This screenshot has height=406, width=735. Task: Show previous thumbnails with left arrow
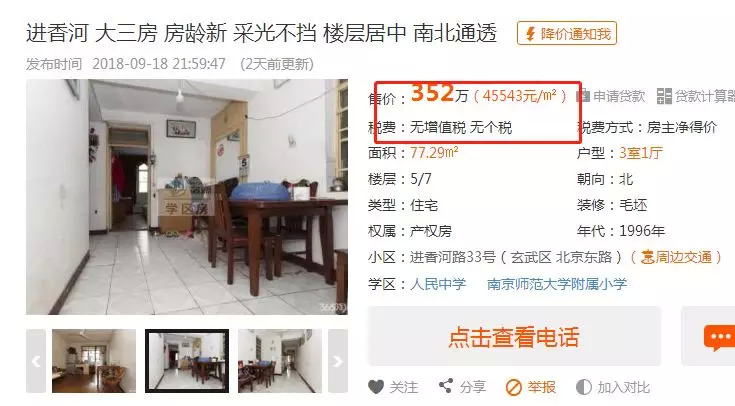click(x=36, y=361)
